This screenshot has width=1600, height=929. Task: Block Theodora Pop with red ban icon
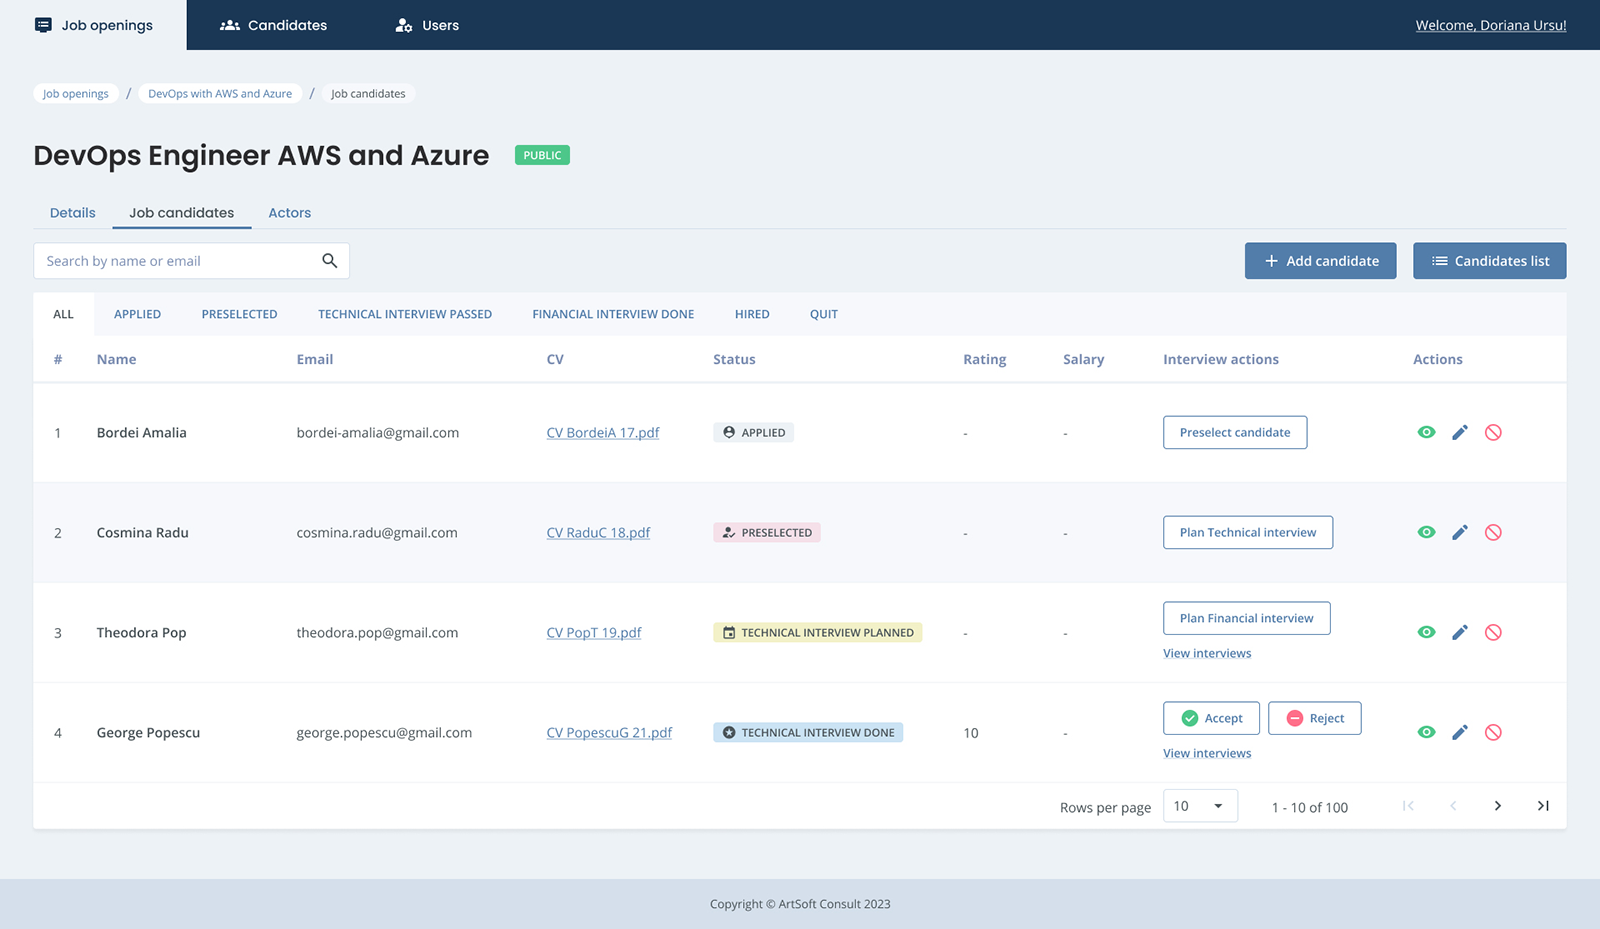pos(1493,632)
